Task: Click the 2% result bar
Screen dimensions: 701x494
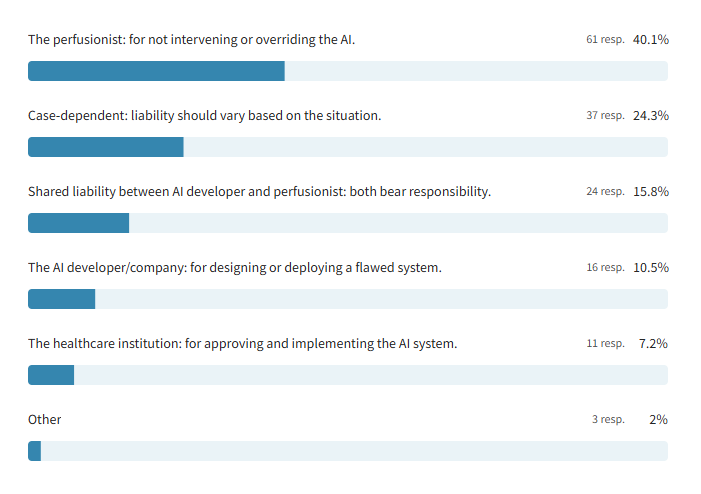Action: [347, 451]
